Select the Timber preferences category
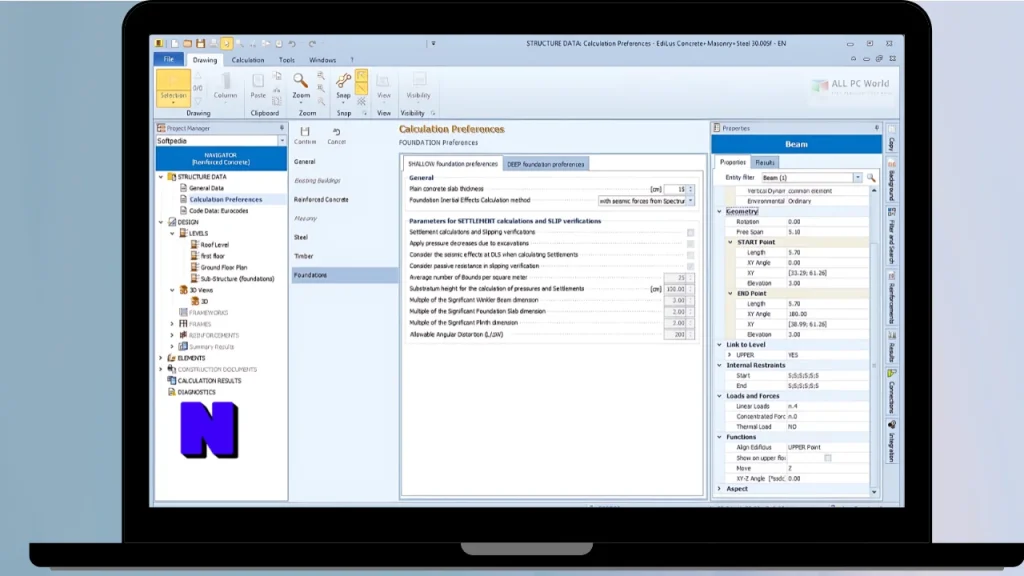 pos(304,256)
